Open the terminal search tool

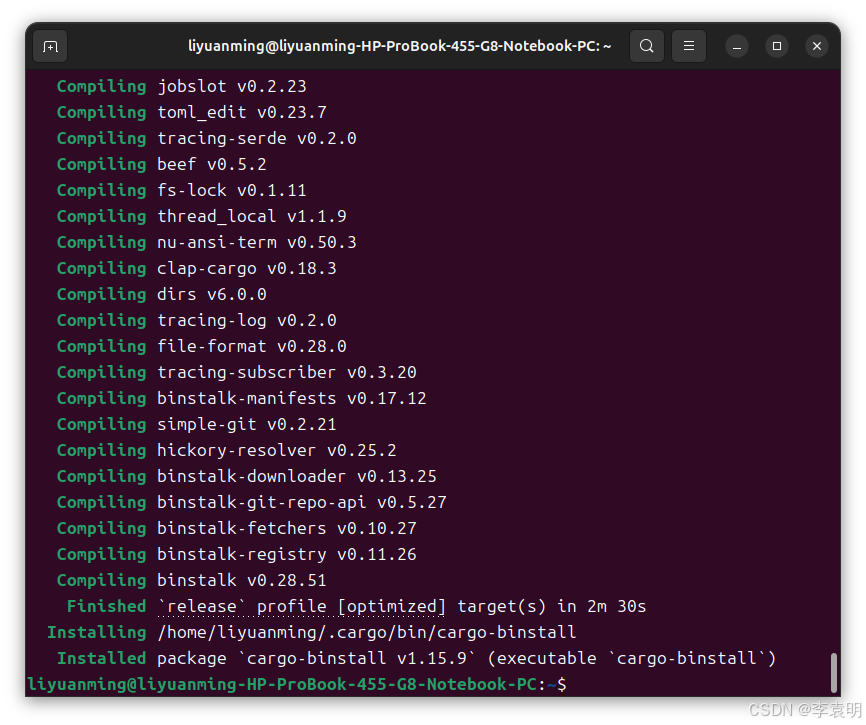click(x=647, y=46)
